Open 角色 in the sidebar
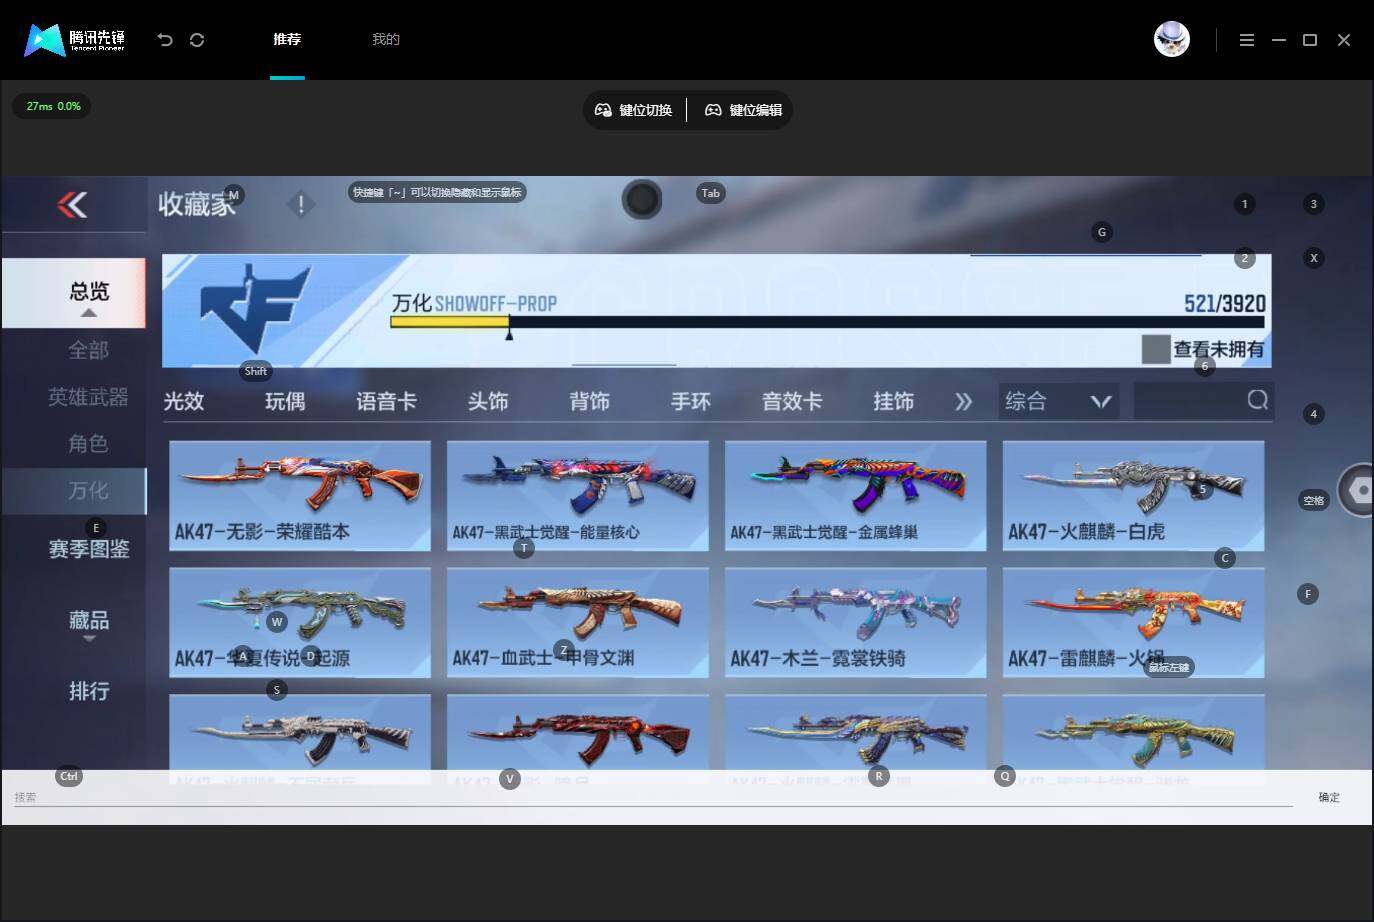 point(88,443)
